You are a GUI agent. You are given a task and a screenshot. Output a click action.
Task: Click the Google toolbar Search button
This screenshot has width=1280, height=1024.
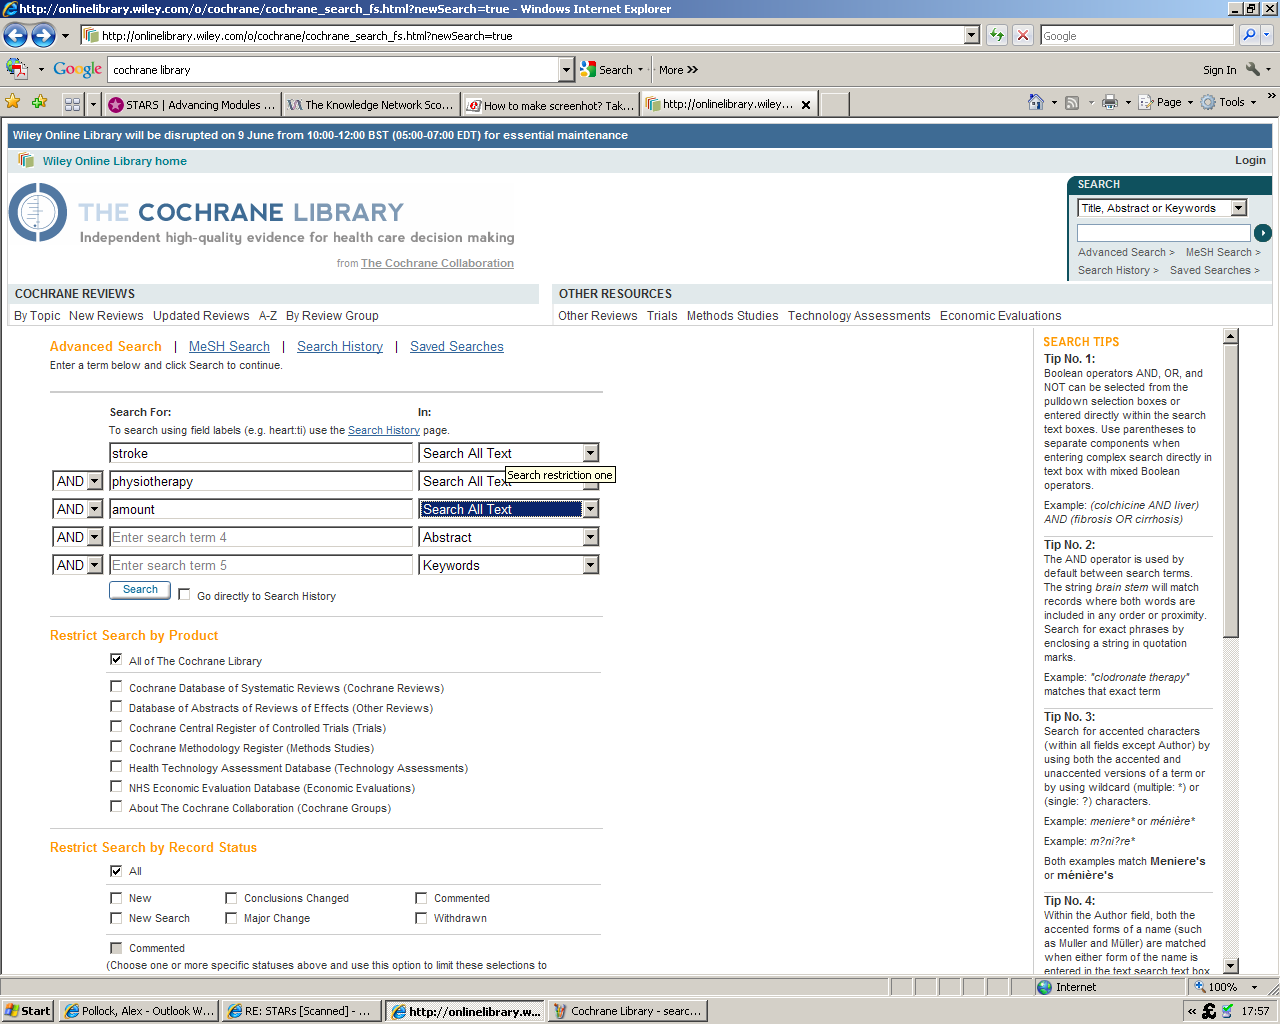click(612, 70)
